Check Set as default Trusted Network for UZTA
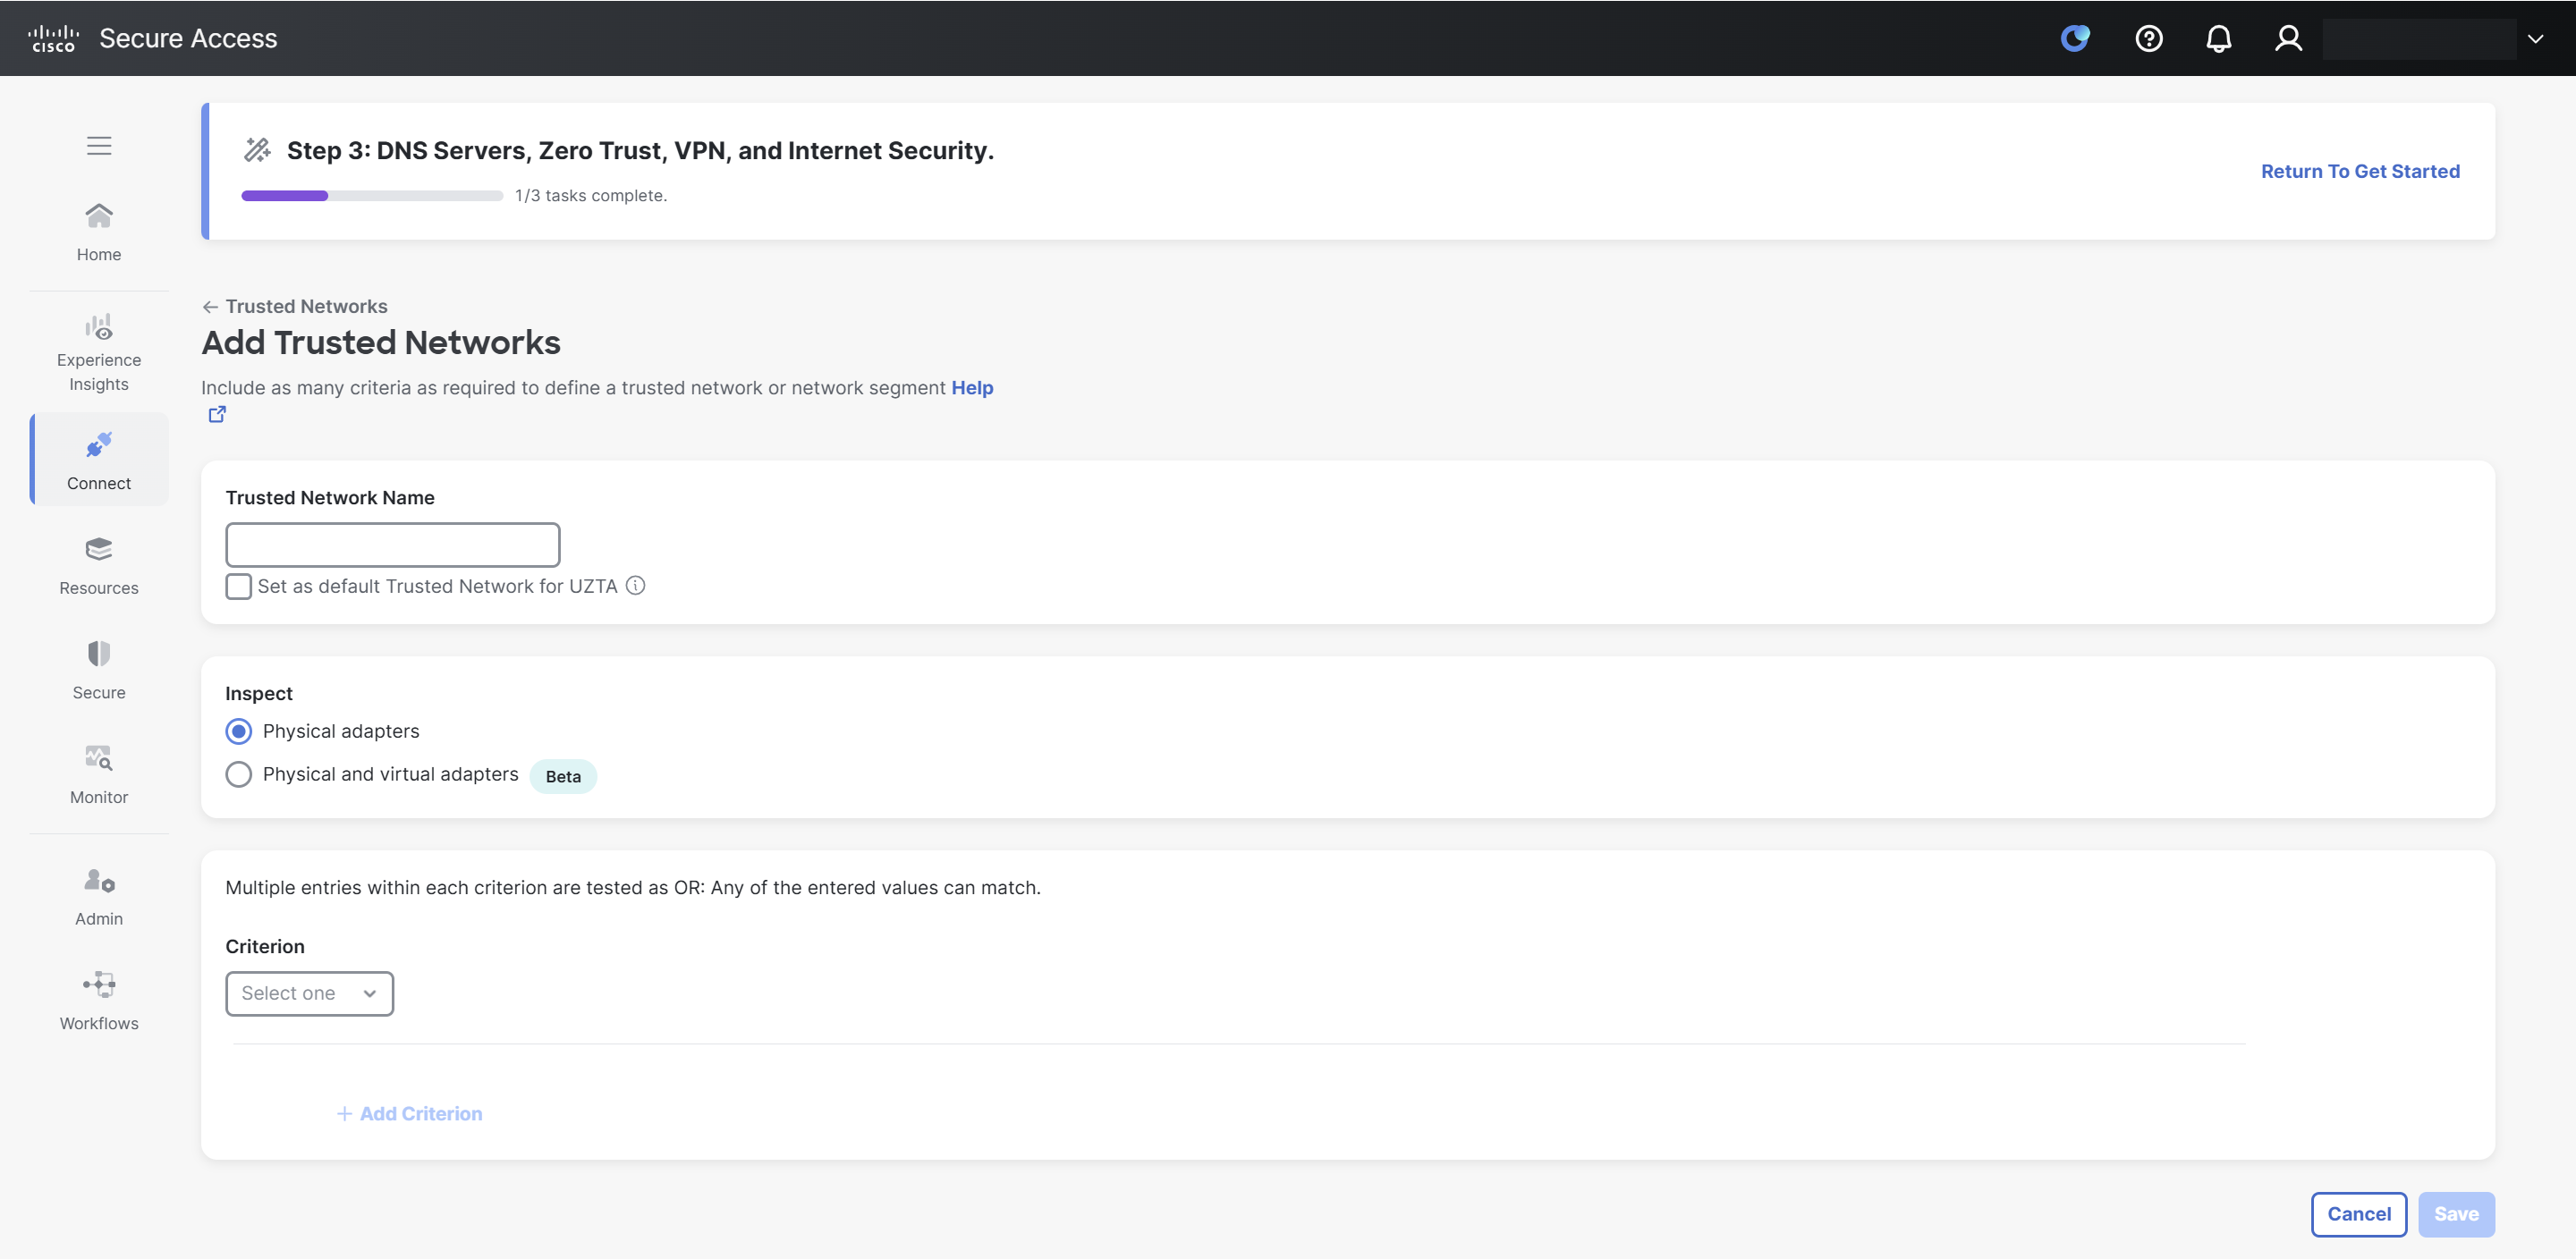This screenshot has height=1259, width=2576. (x=239, y=586)
